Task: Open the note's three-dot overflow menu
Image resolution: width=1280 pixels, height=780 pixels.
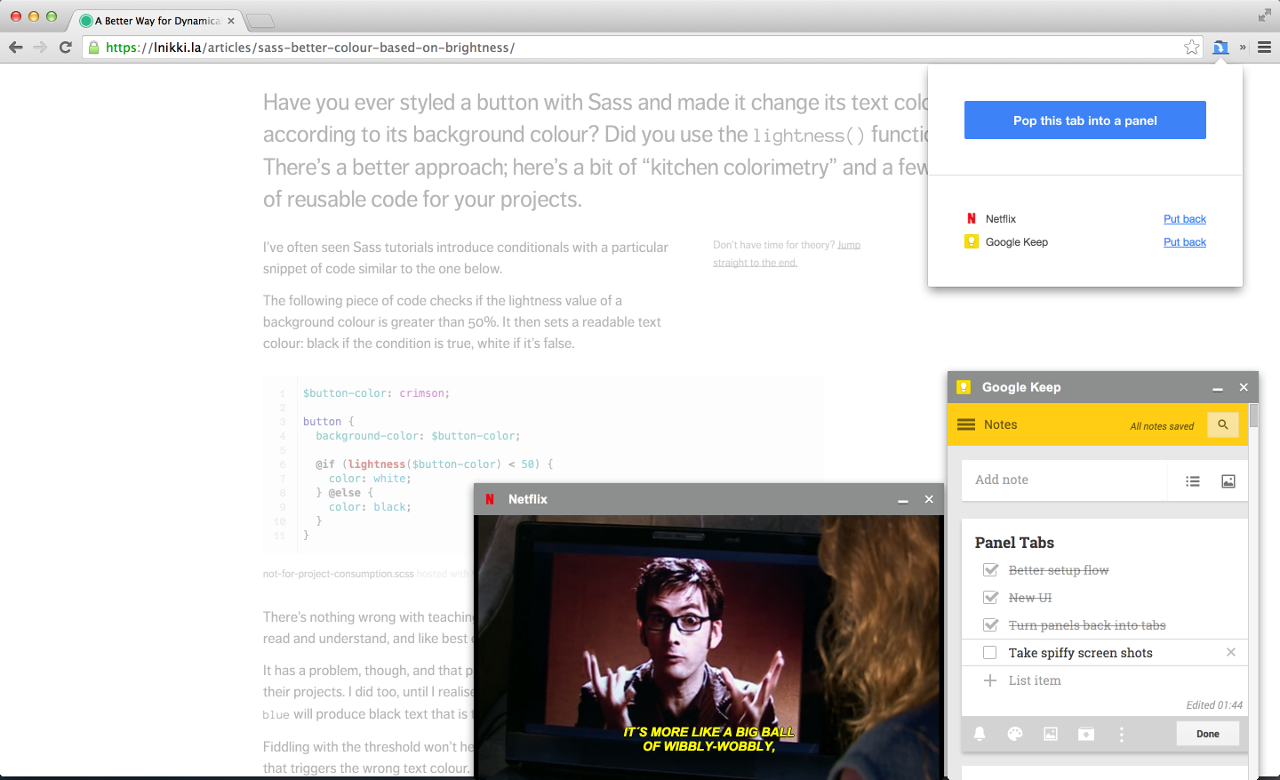Action: coord(1121,733)
